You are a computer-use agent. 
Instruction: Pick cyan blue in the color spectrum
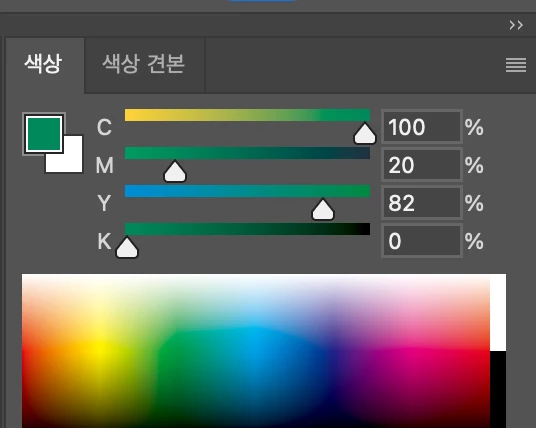(255, 342)
